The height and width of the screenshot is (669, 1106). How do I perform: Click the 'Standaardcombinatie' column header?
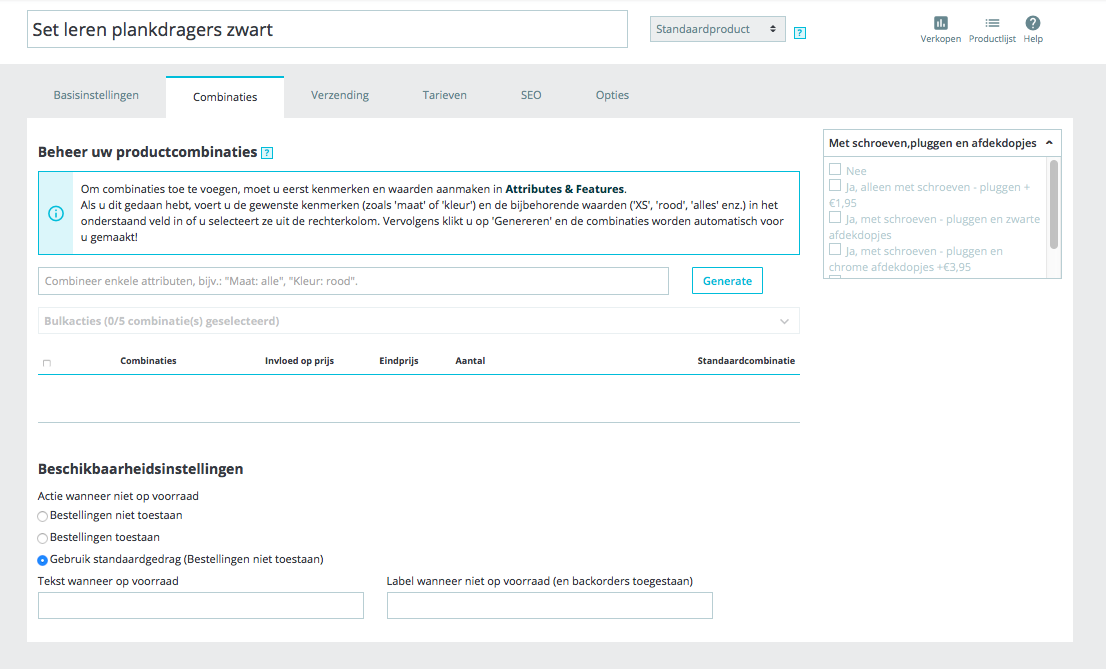(x=746, y=361)
